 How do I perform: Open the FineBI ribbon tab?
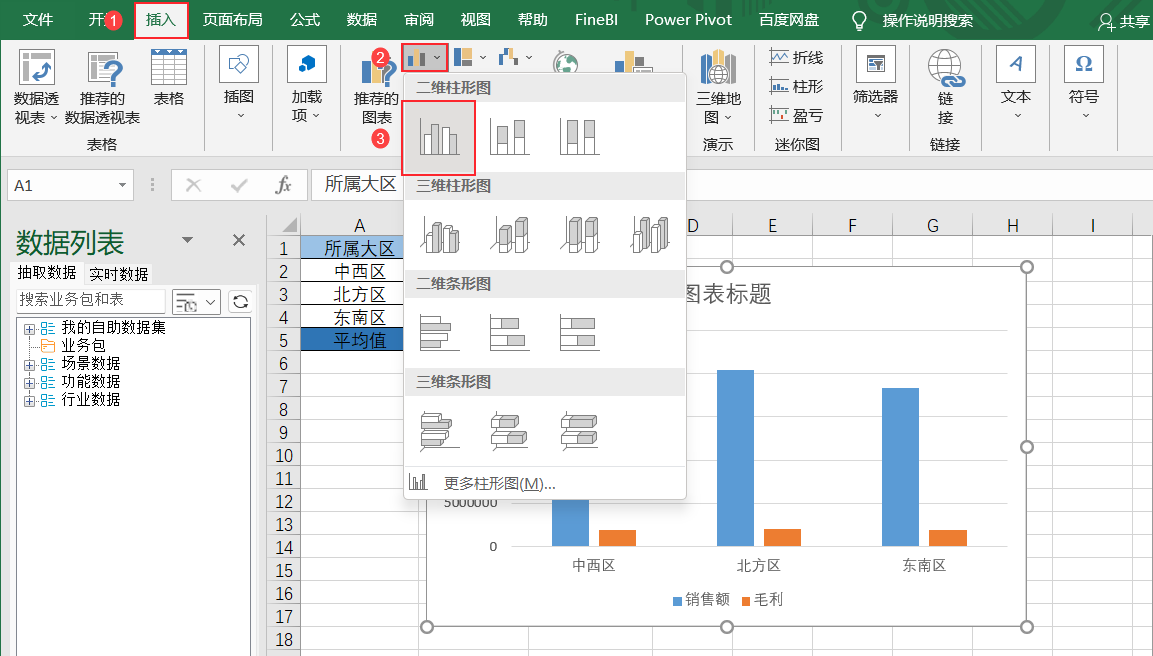coord(596,20)
